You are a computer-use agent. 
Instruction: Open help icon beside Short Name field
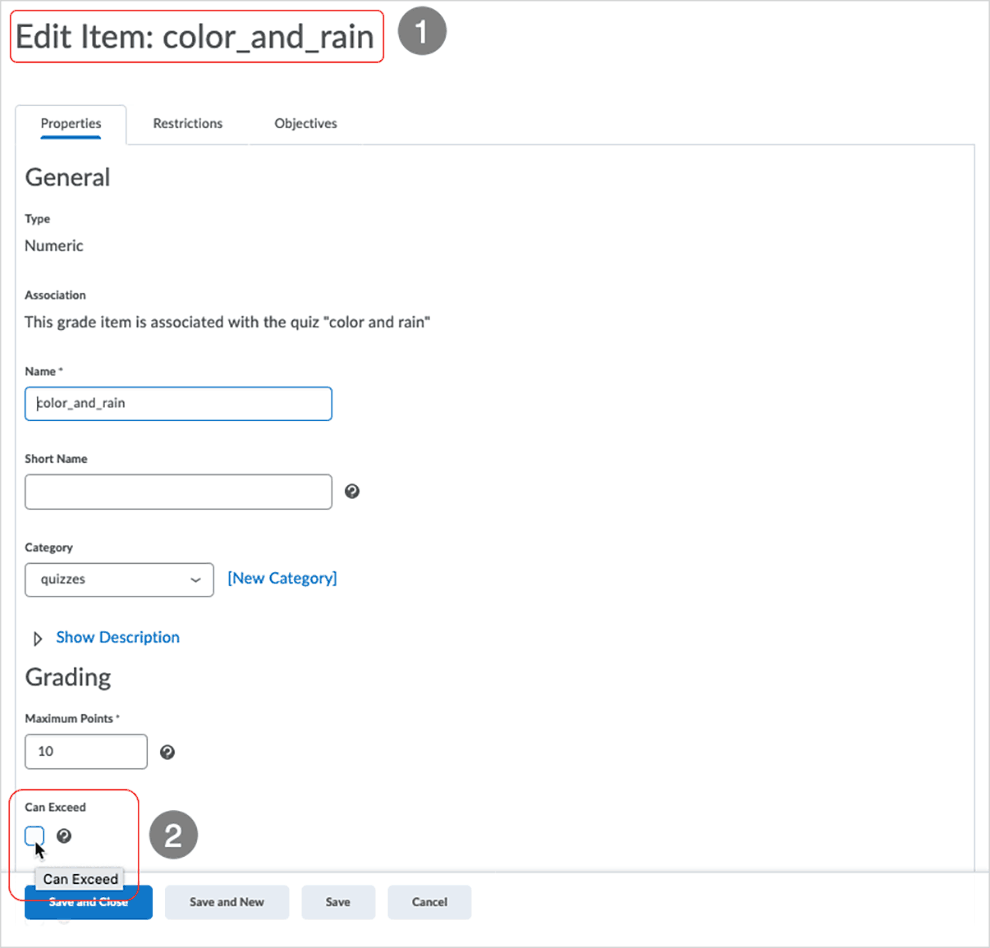point(352,491)
